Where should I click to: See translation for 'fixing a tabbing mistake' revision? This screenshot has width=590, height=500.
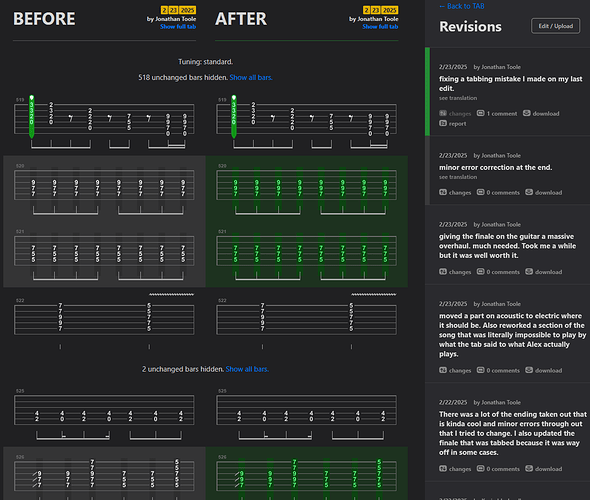click(x=458, y=98)
